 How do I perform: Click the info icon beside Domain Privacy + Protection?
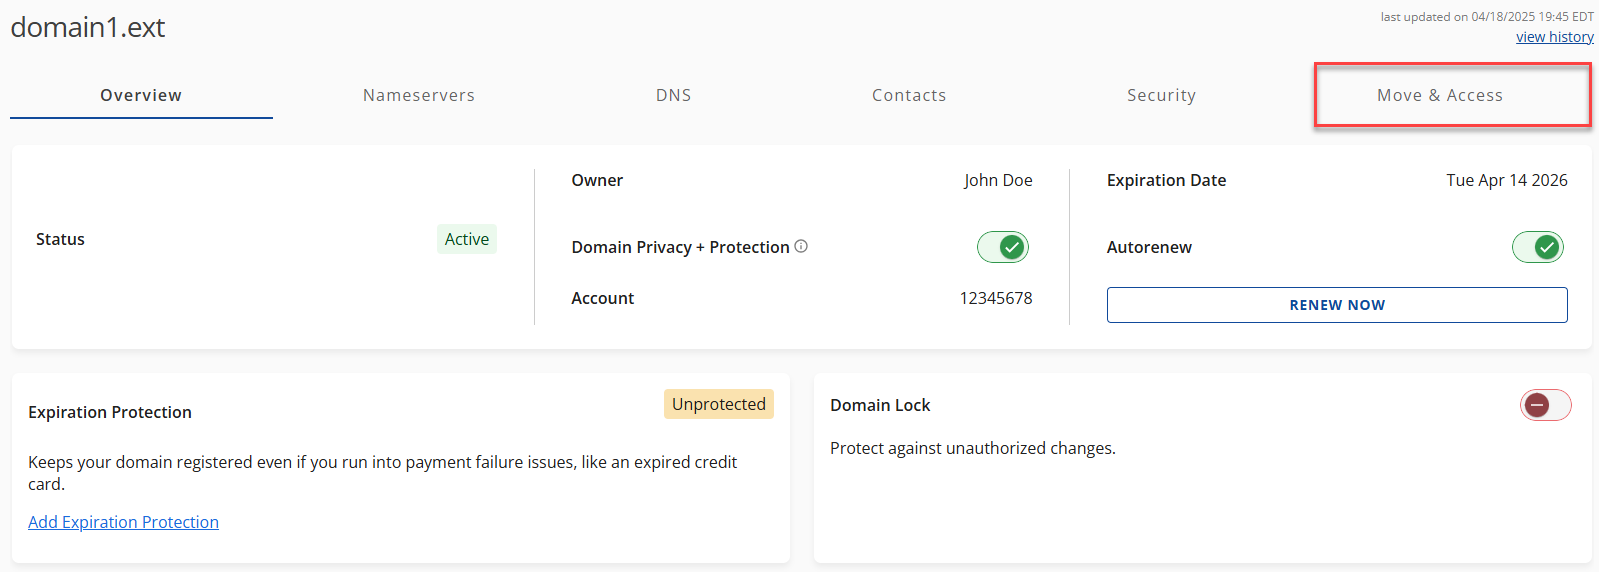pyautogui.click(x=801, y=246)
